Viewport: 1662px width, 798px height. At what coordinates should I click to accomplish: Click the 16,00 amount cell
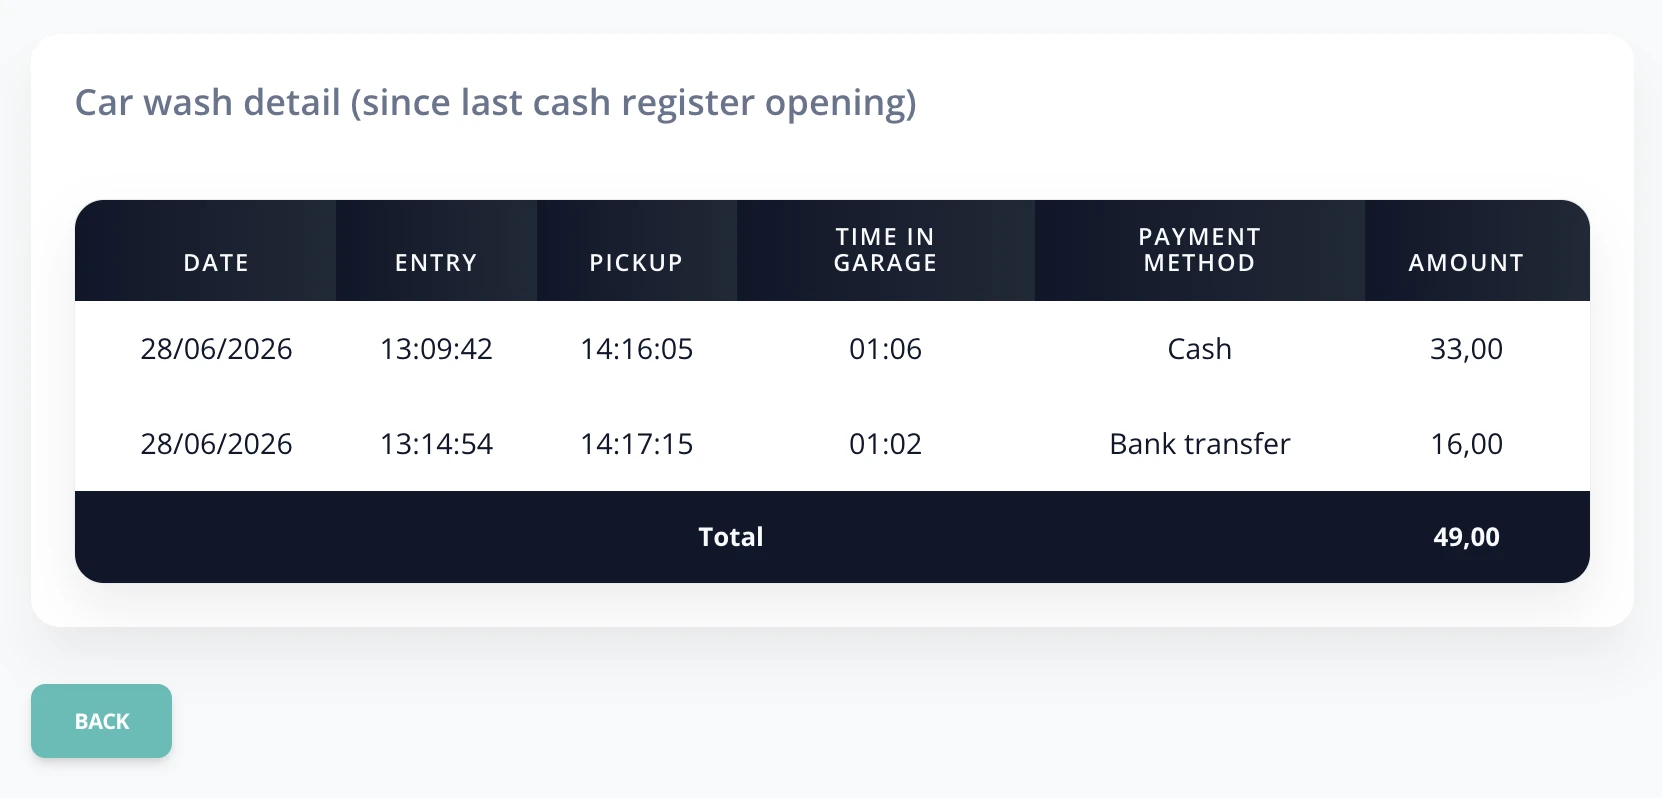1466,444
